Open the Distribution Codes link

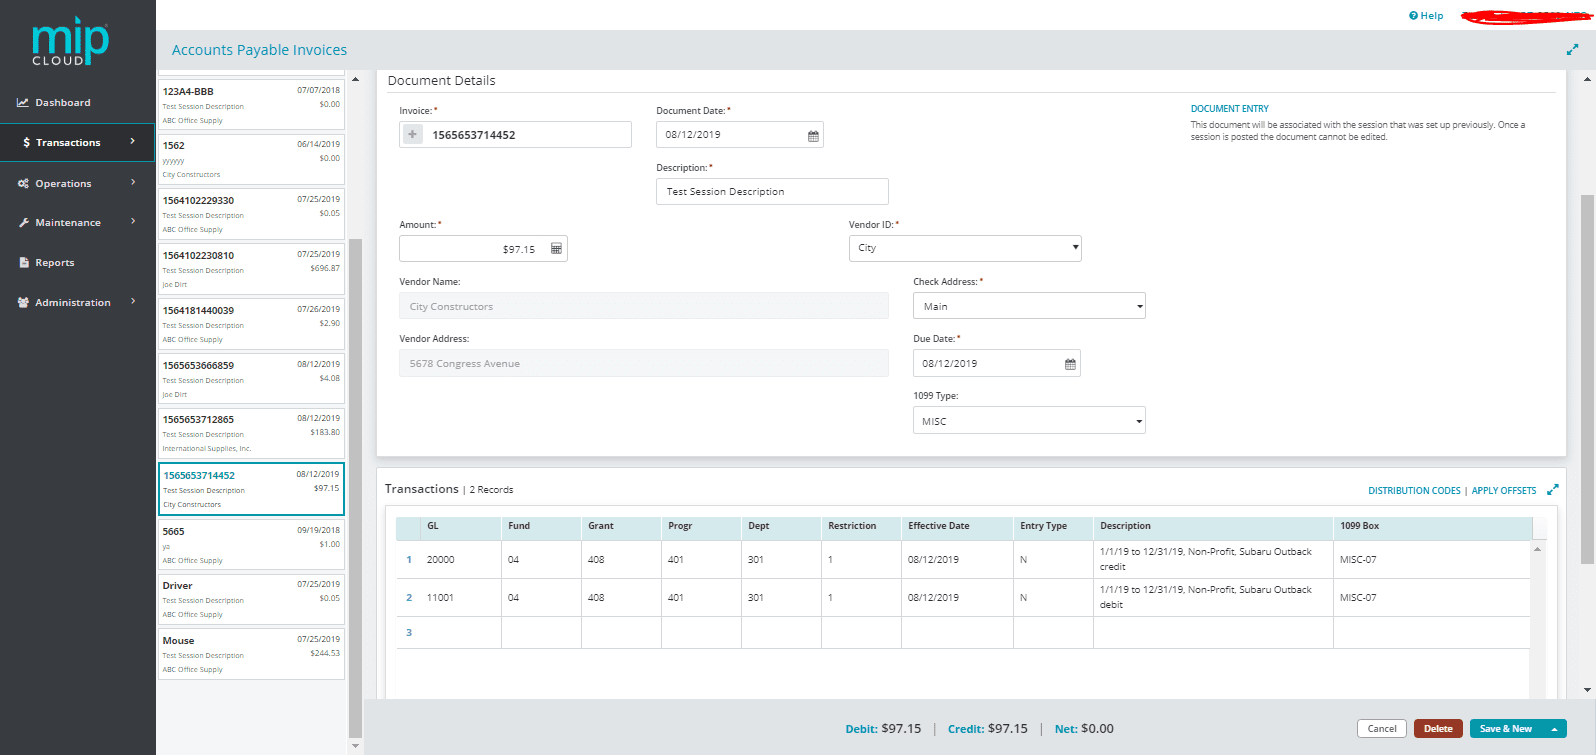coord(1414,491)
